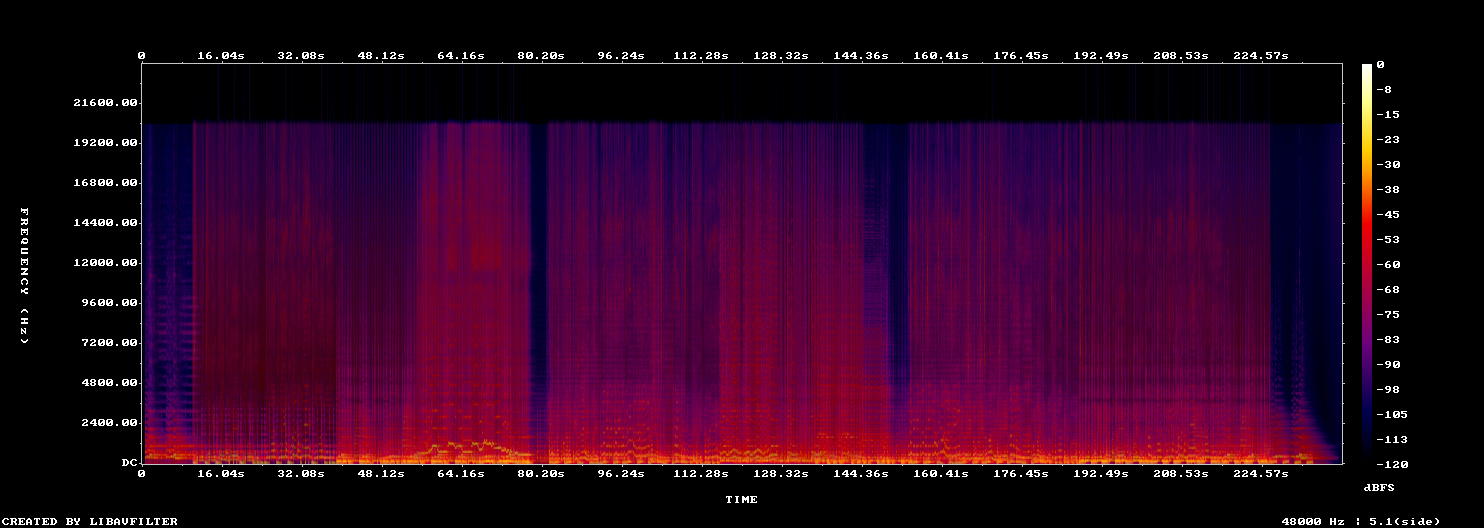Select the -60 dBFS scale value

1388,264
